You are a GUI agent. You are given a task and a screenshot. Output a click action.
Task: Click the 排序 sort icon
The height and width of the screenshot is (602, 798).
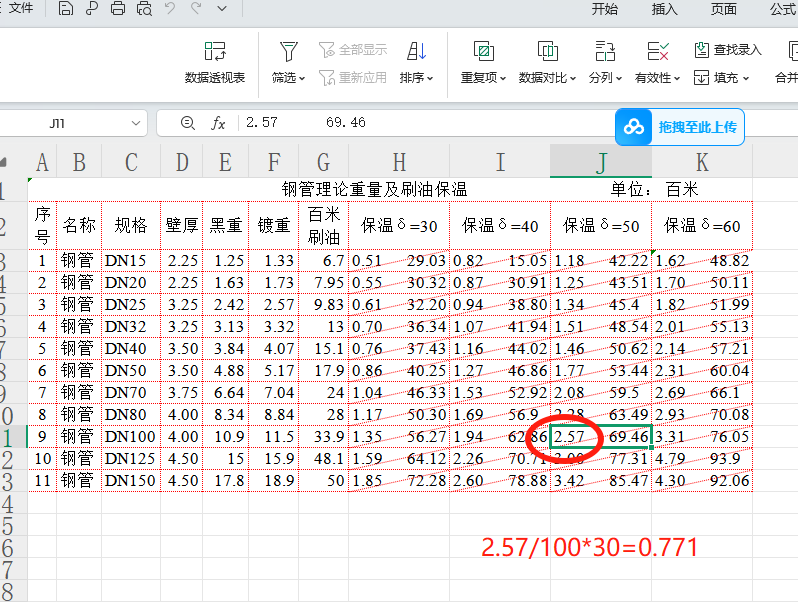pos(416,51)
